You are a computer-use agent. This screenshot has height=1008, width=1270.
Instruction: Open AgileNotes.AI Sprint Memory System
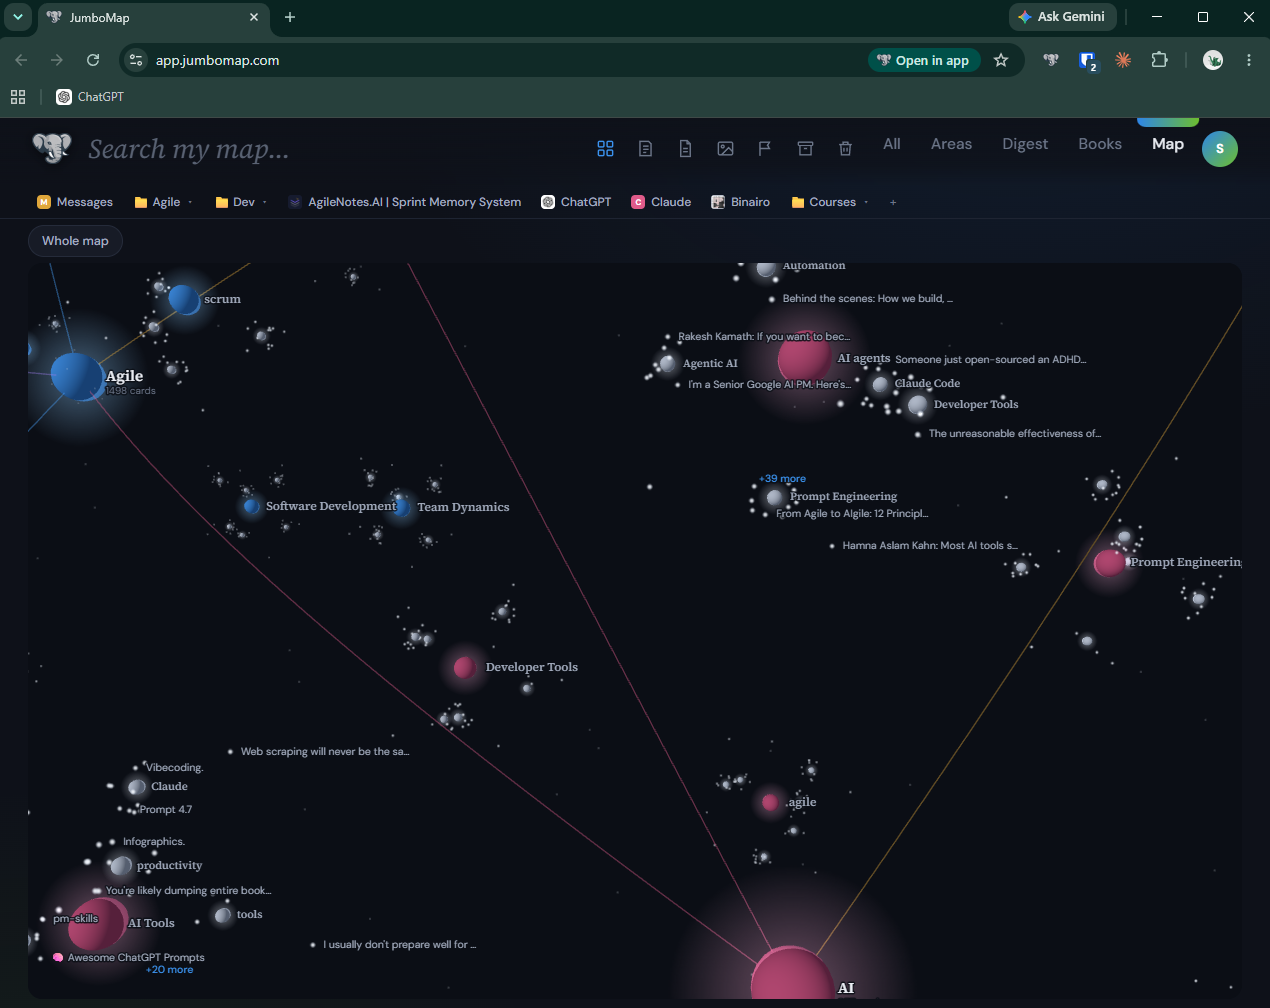pos(405,202)
